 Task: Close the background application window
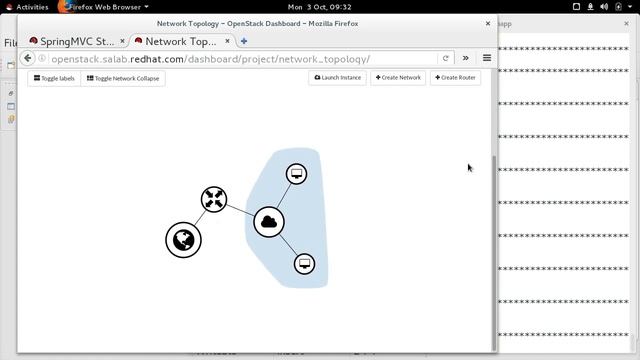click(627, 24)
